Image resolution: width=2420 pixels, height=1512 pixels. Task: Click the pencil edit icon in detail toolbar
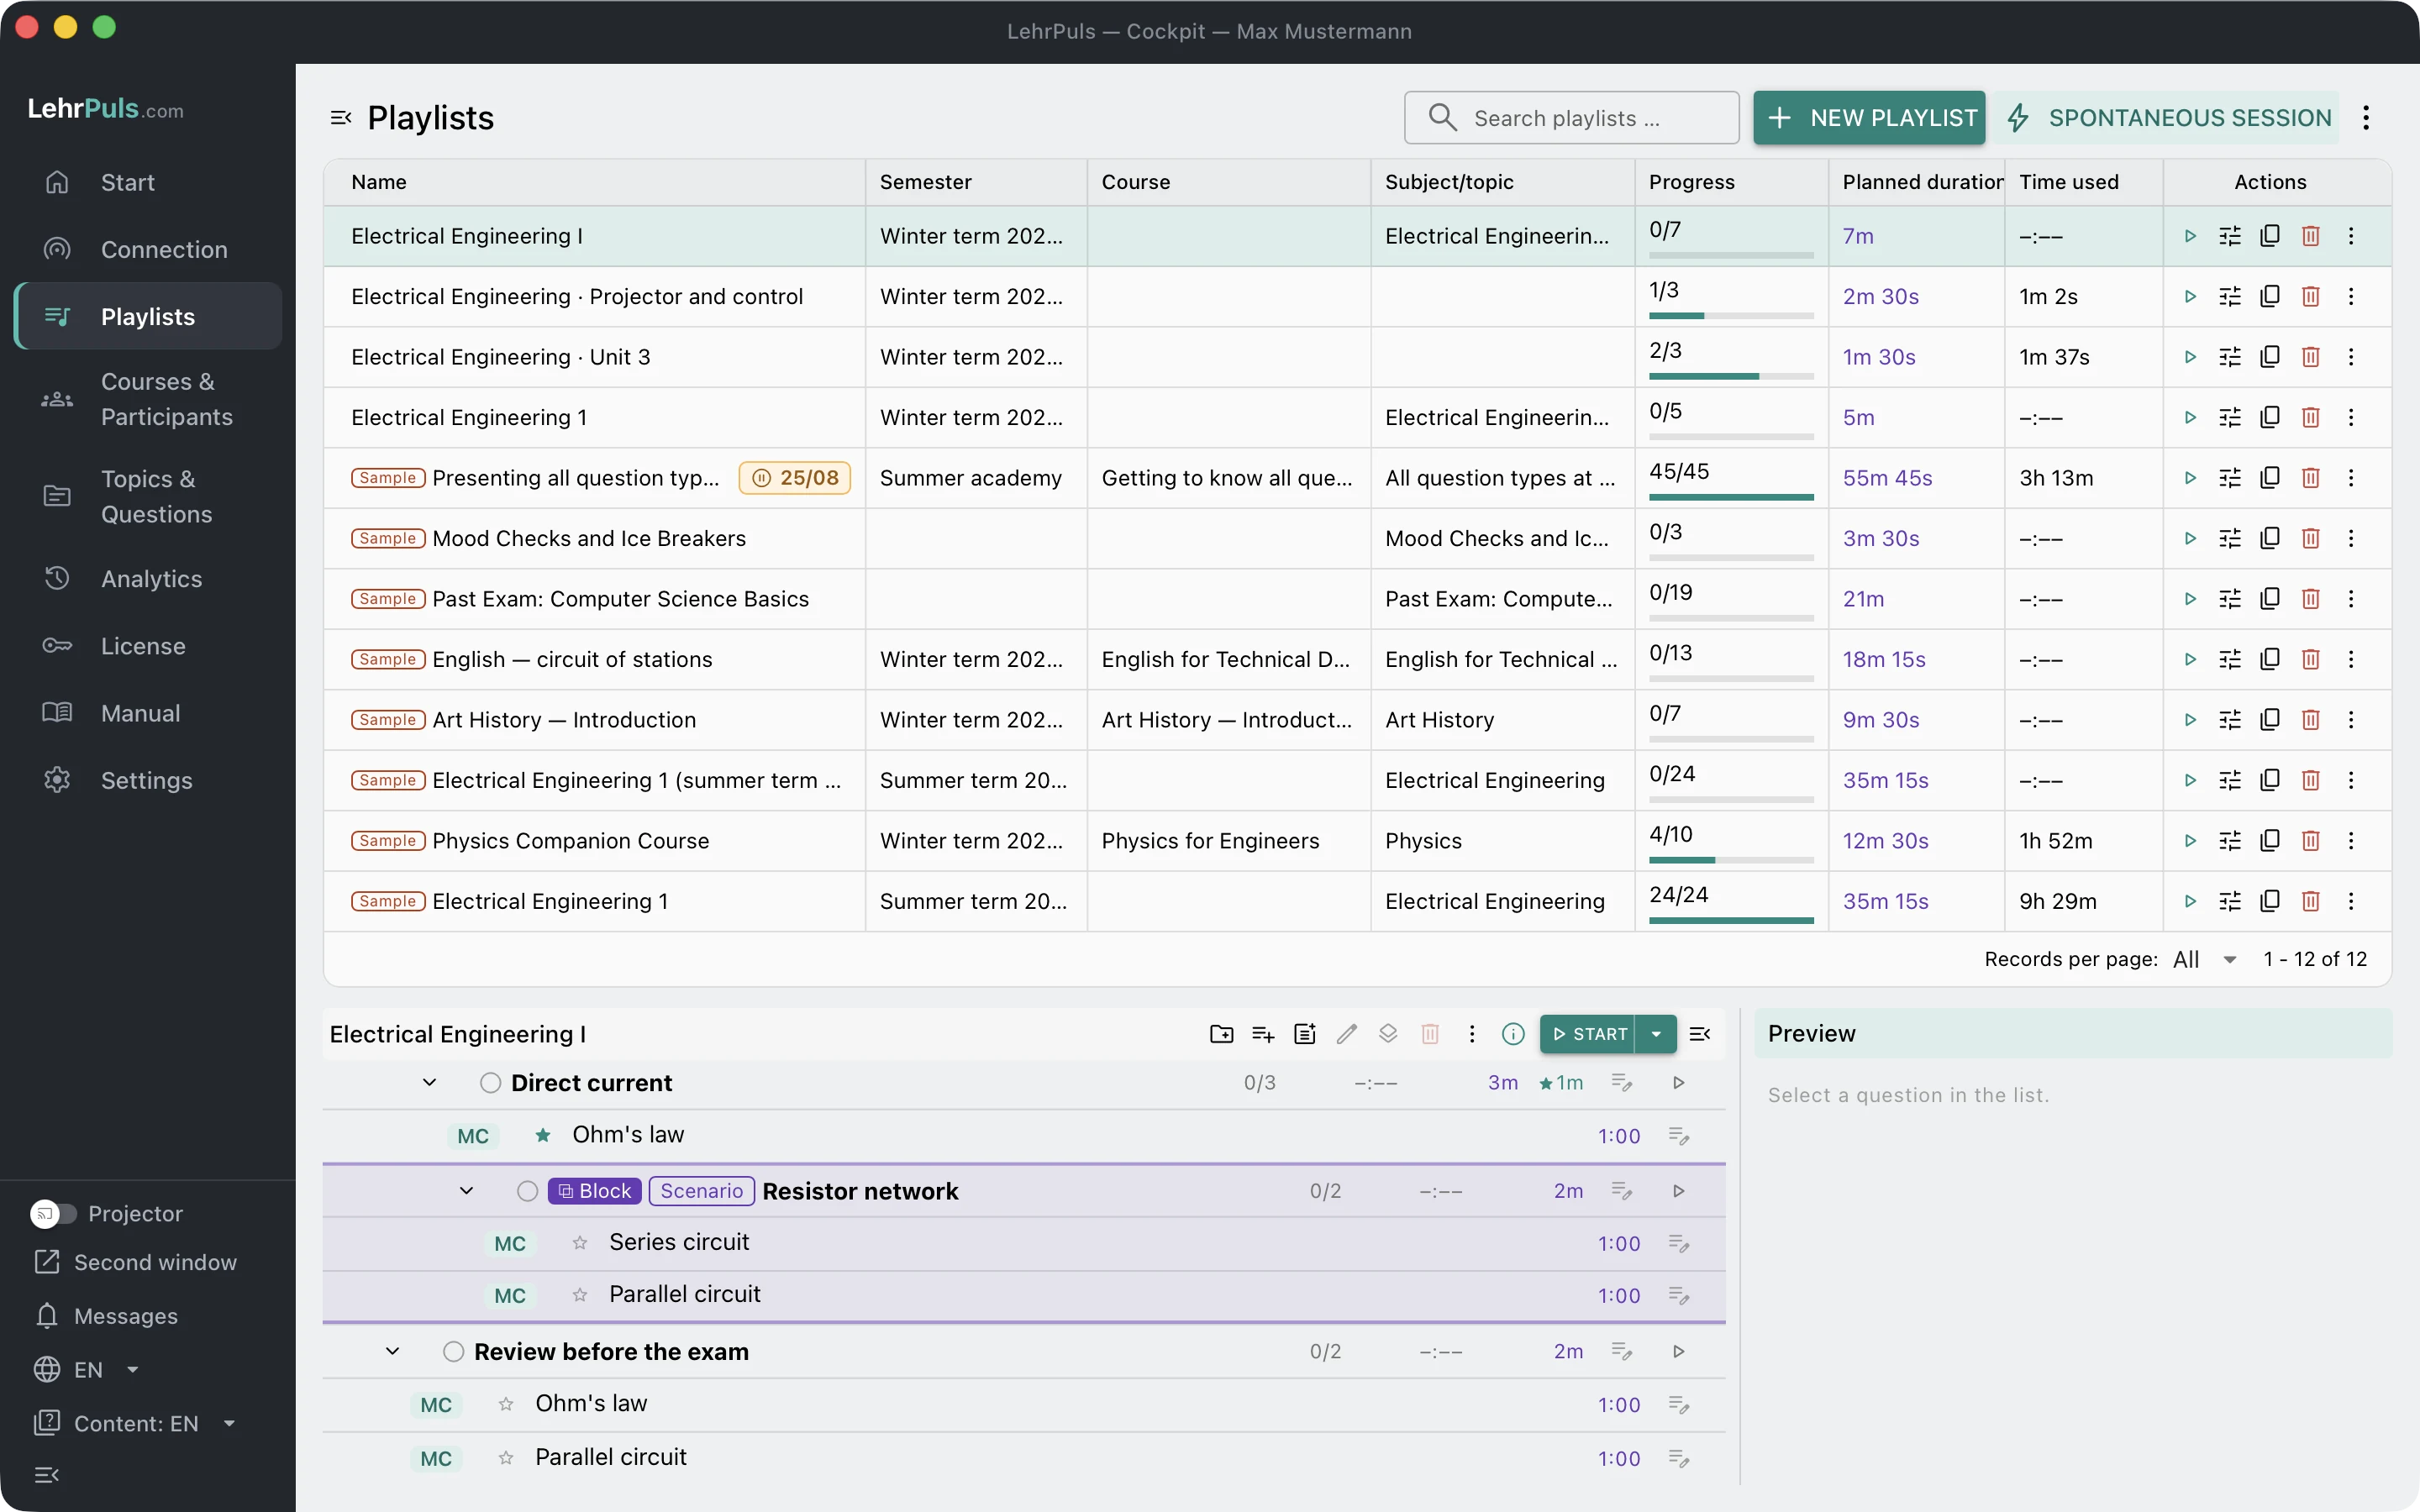coord(1347,1034)
